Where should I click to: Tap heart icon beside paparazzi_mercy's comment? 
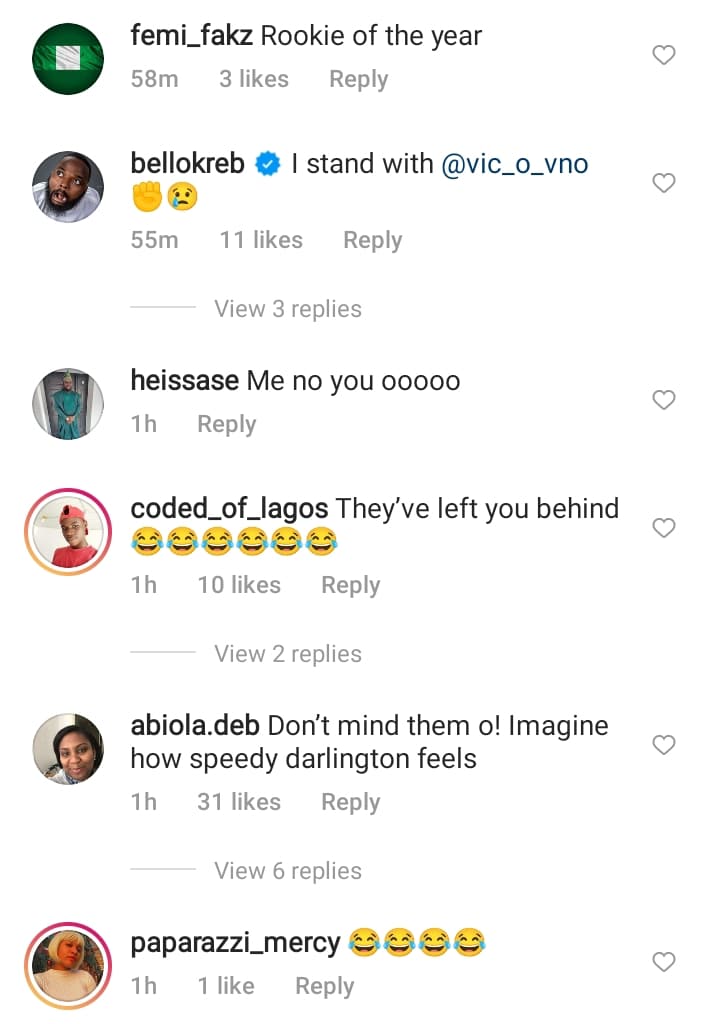tap(664, 962)
